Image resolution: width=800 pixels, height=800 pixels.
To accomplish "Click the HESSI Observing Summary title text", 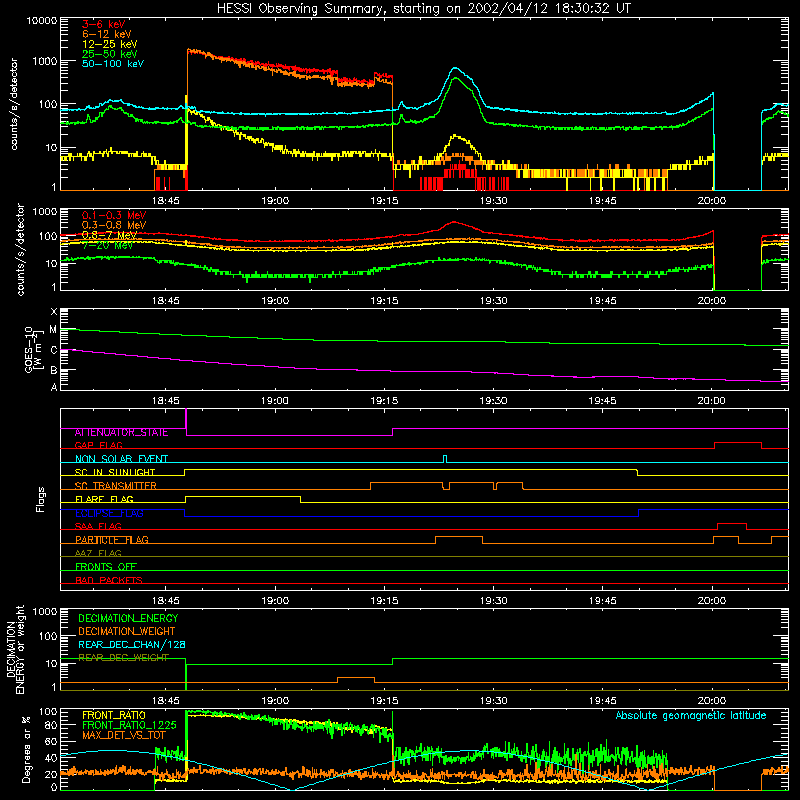I will coord(423,9).
